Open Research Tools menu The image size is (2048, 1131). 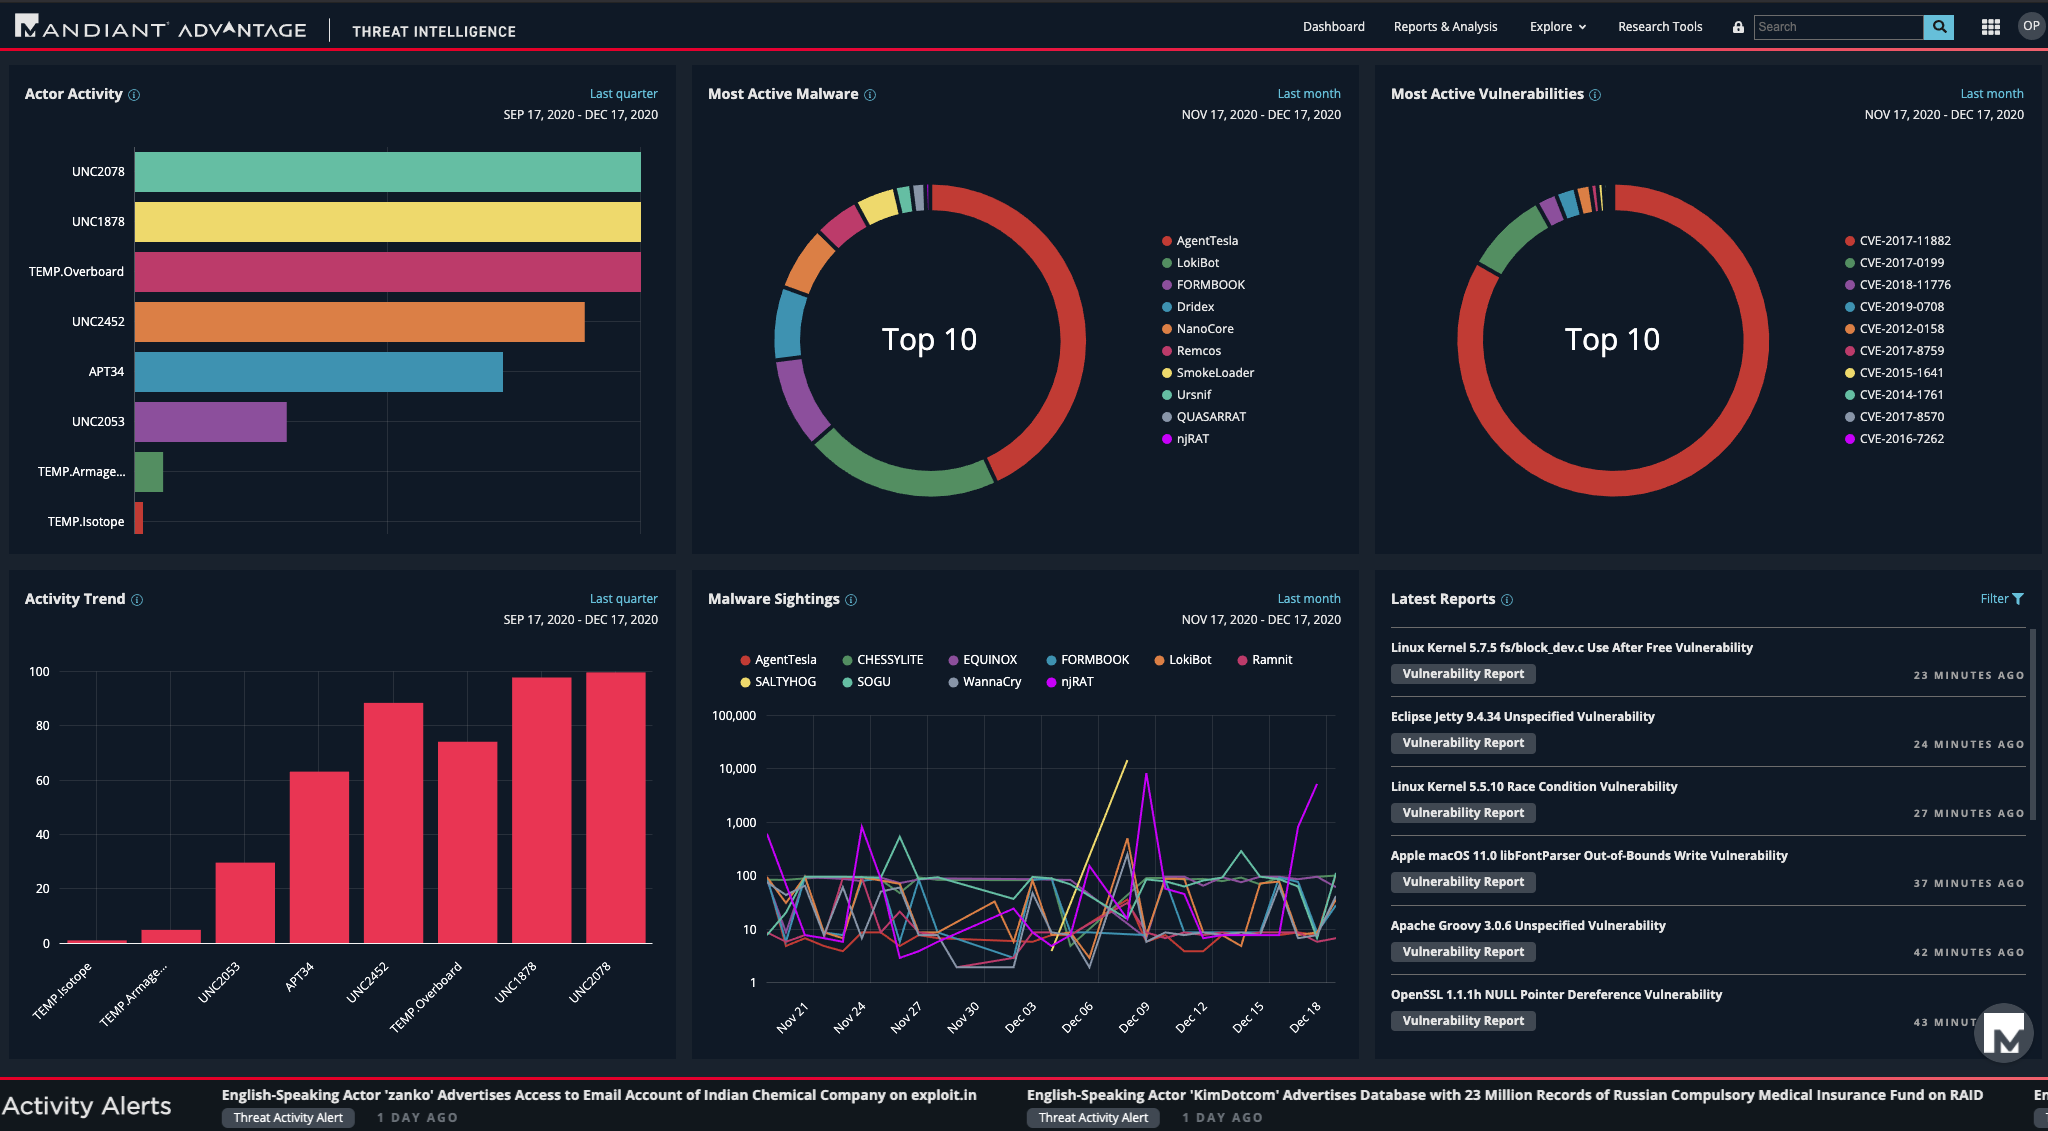pos(1660,27)
